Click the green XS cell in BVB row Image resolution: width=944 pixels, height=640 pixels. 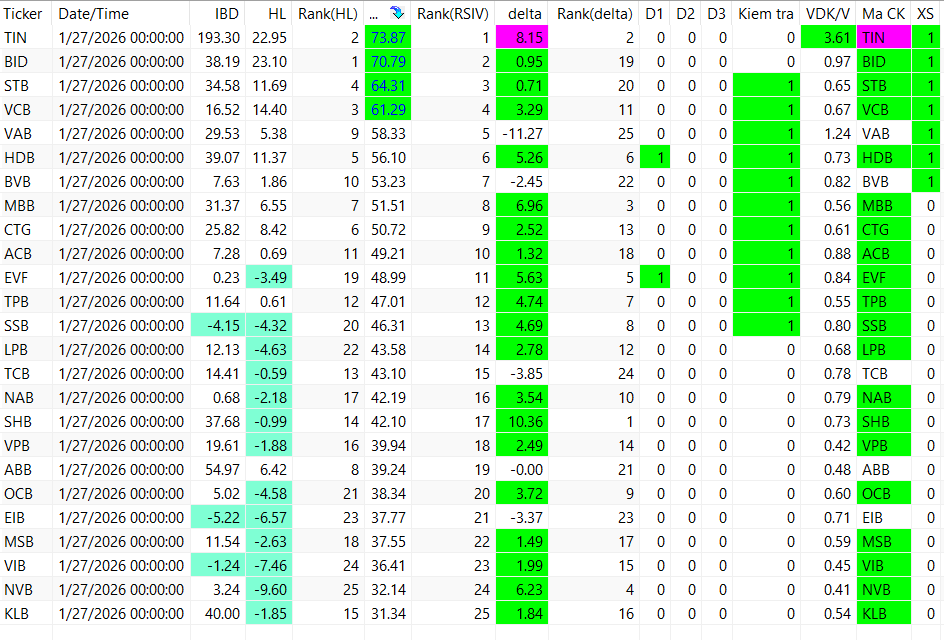click(925, 182)
